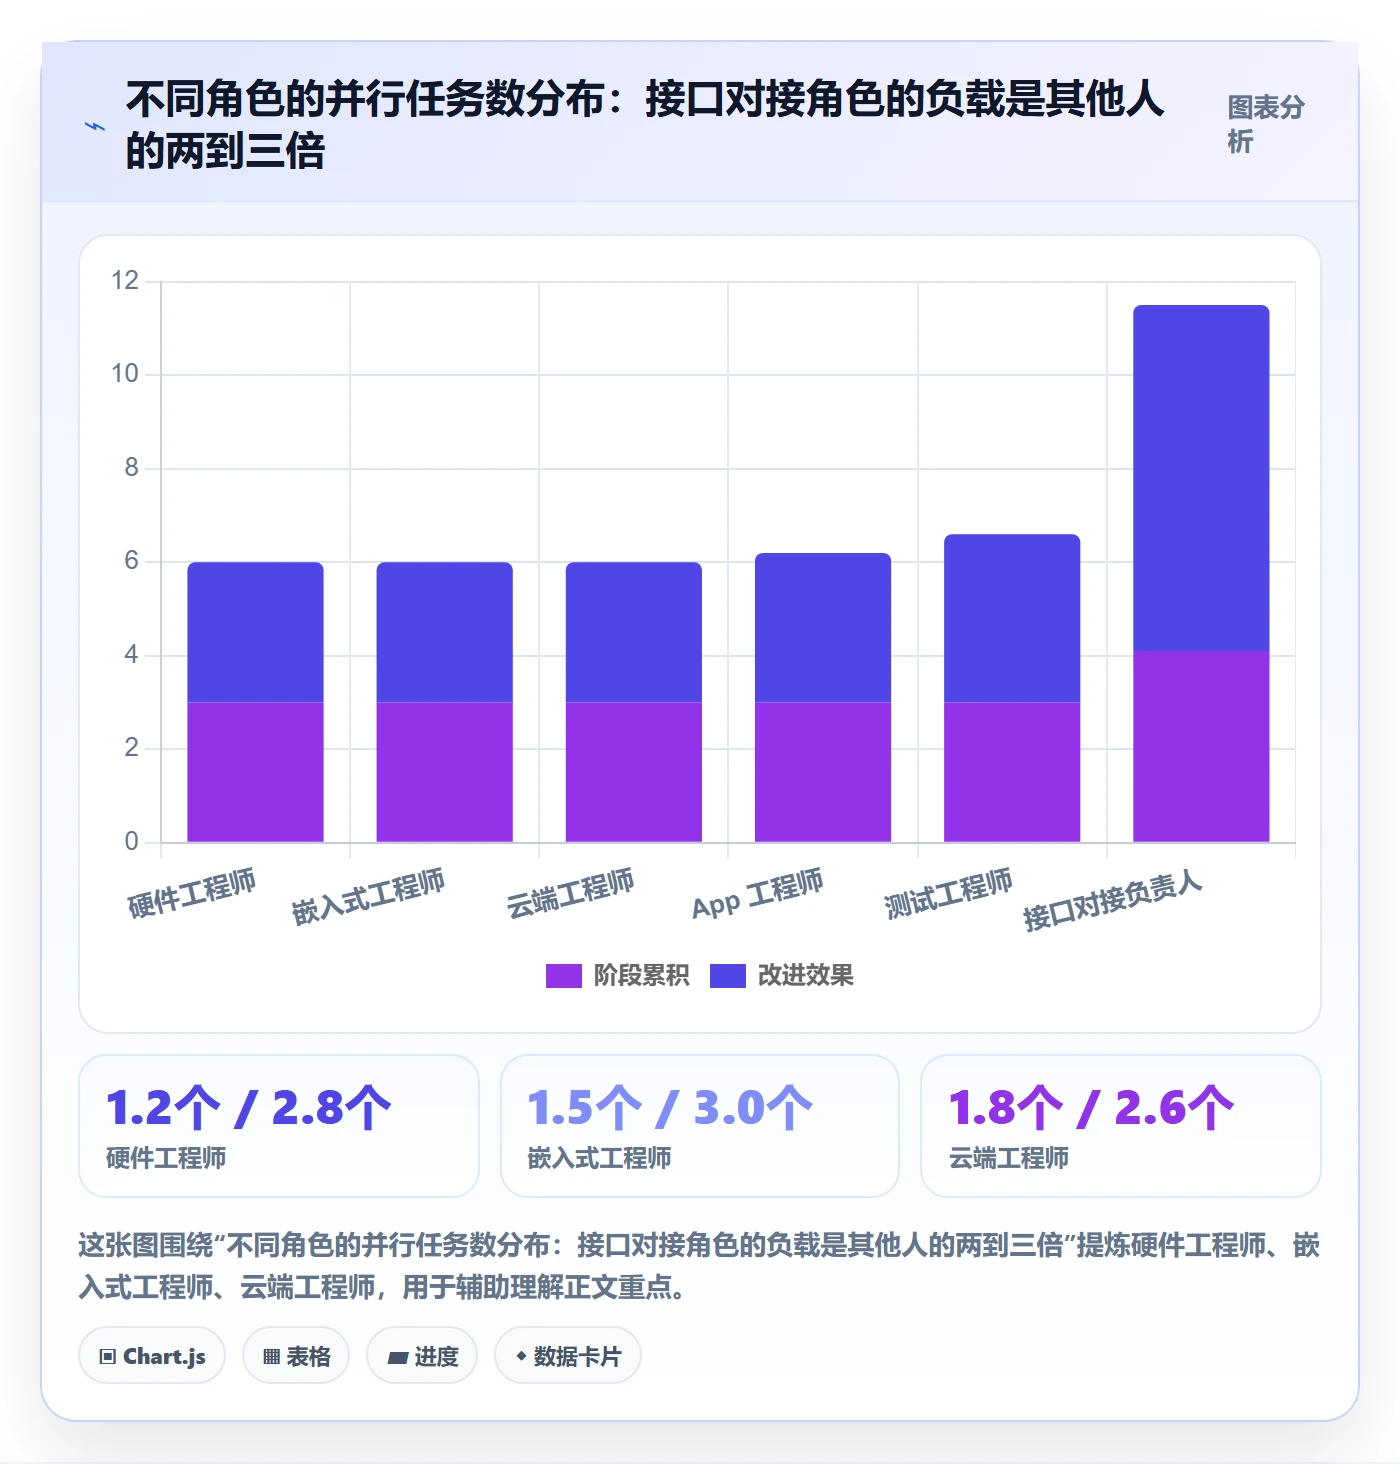Click the blue bar segment for 测试工程师

coord(1012,618)
